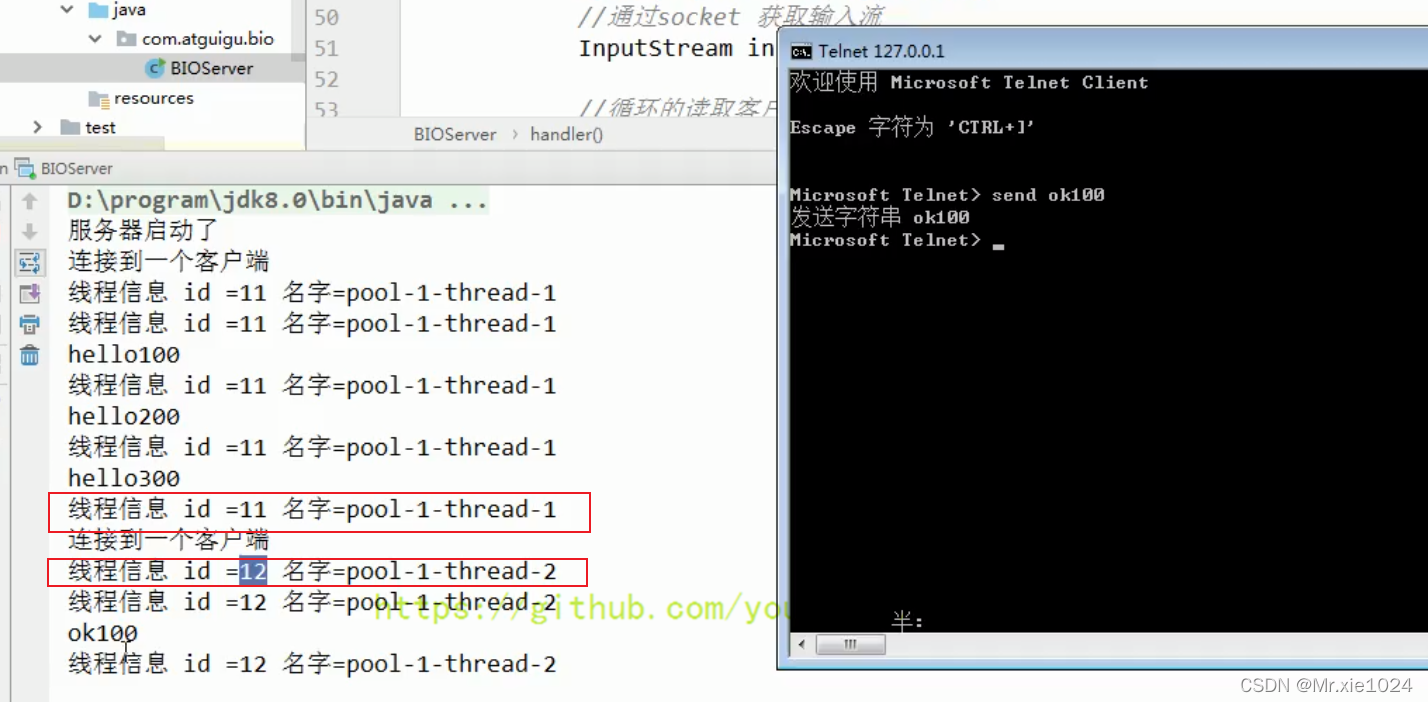Screen dimensions: 1428x702
Task: Click the Down stack trace arrow icon
Action: (x=30, y=232)
